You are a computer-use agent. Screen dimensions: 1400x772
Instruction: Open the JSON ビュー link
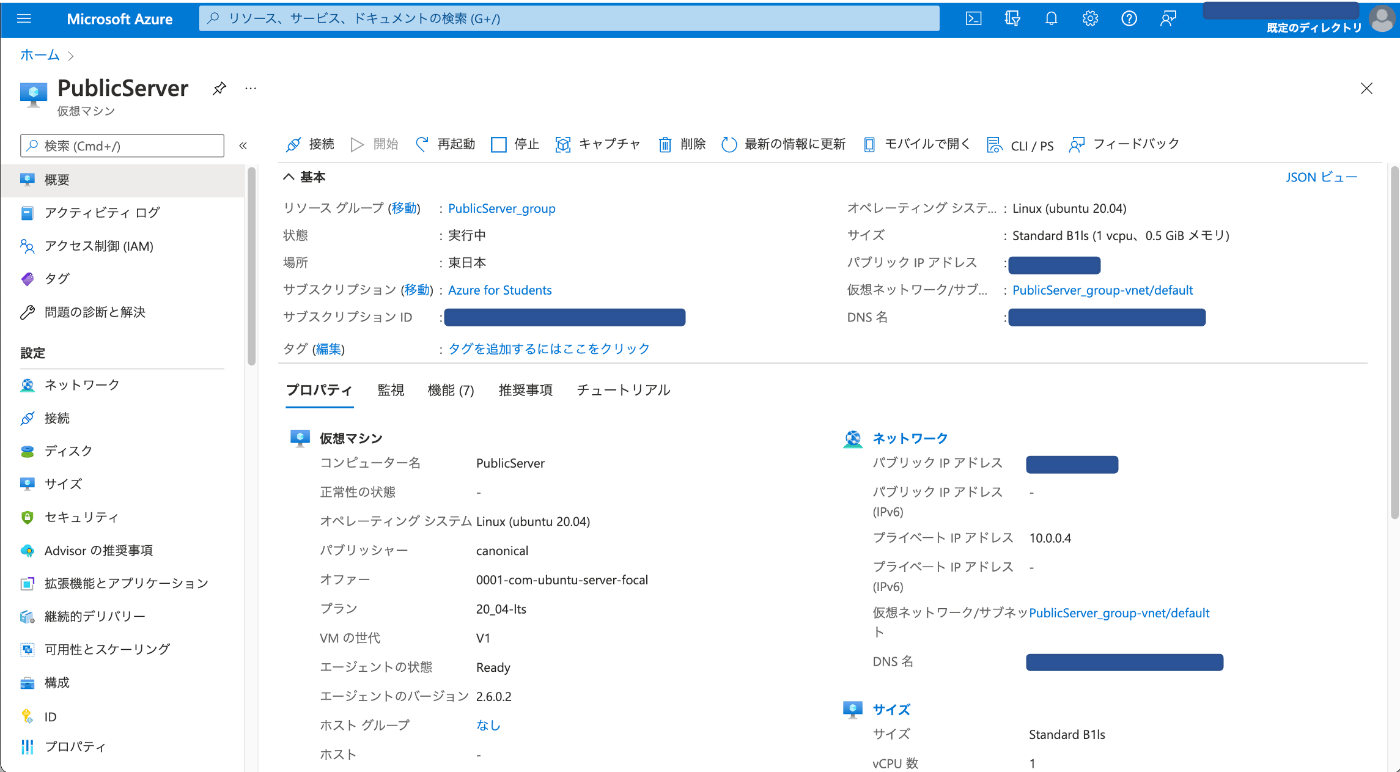point(1322,177)
